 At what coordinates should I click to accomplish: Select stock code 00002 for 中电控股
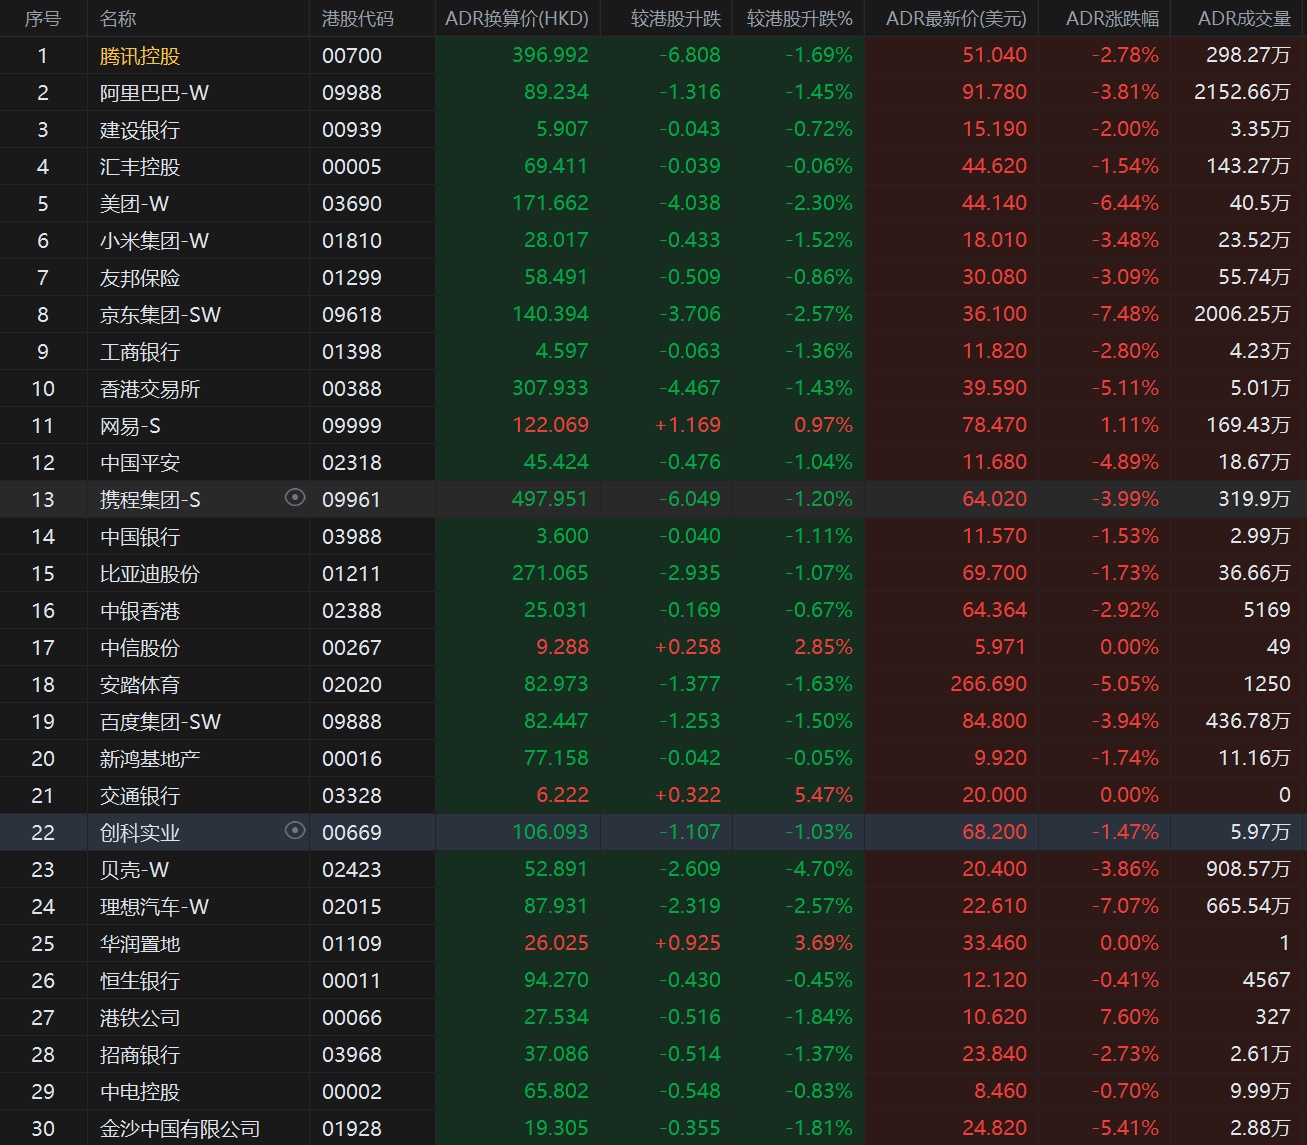[x=352, y=1092]
